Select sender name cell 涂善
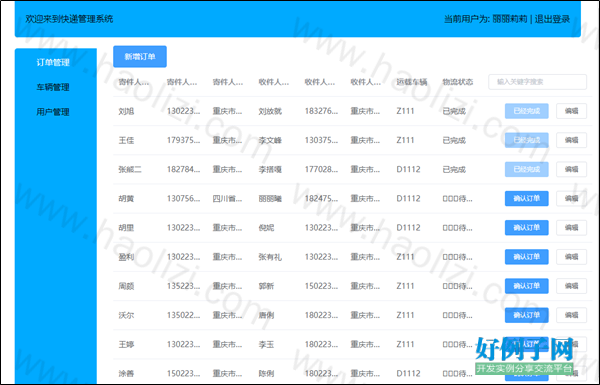 [x=126, y=374]
